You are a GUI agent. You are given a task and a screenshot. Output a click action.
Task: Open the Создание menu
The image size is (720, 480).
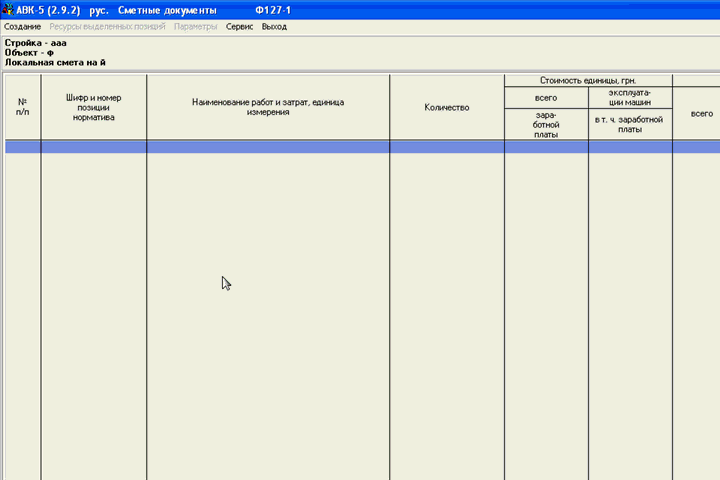22,26
